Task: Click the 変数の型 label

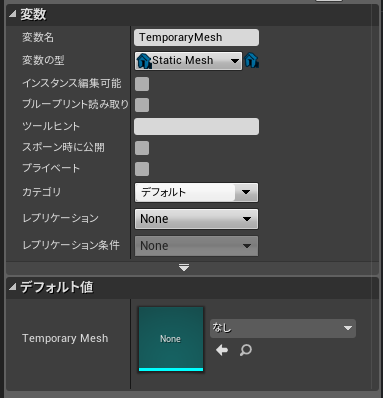Action: pos(43,60)
